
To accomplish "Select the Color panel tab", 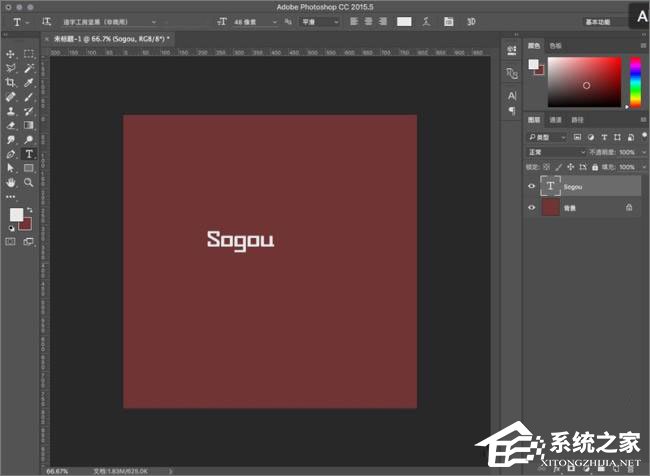I will (534, 46).
